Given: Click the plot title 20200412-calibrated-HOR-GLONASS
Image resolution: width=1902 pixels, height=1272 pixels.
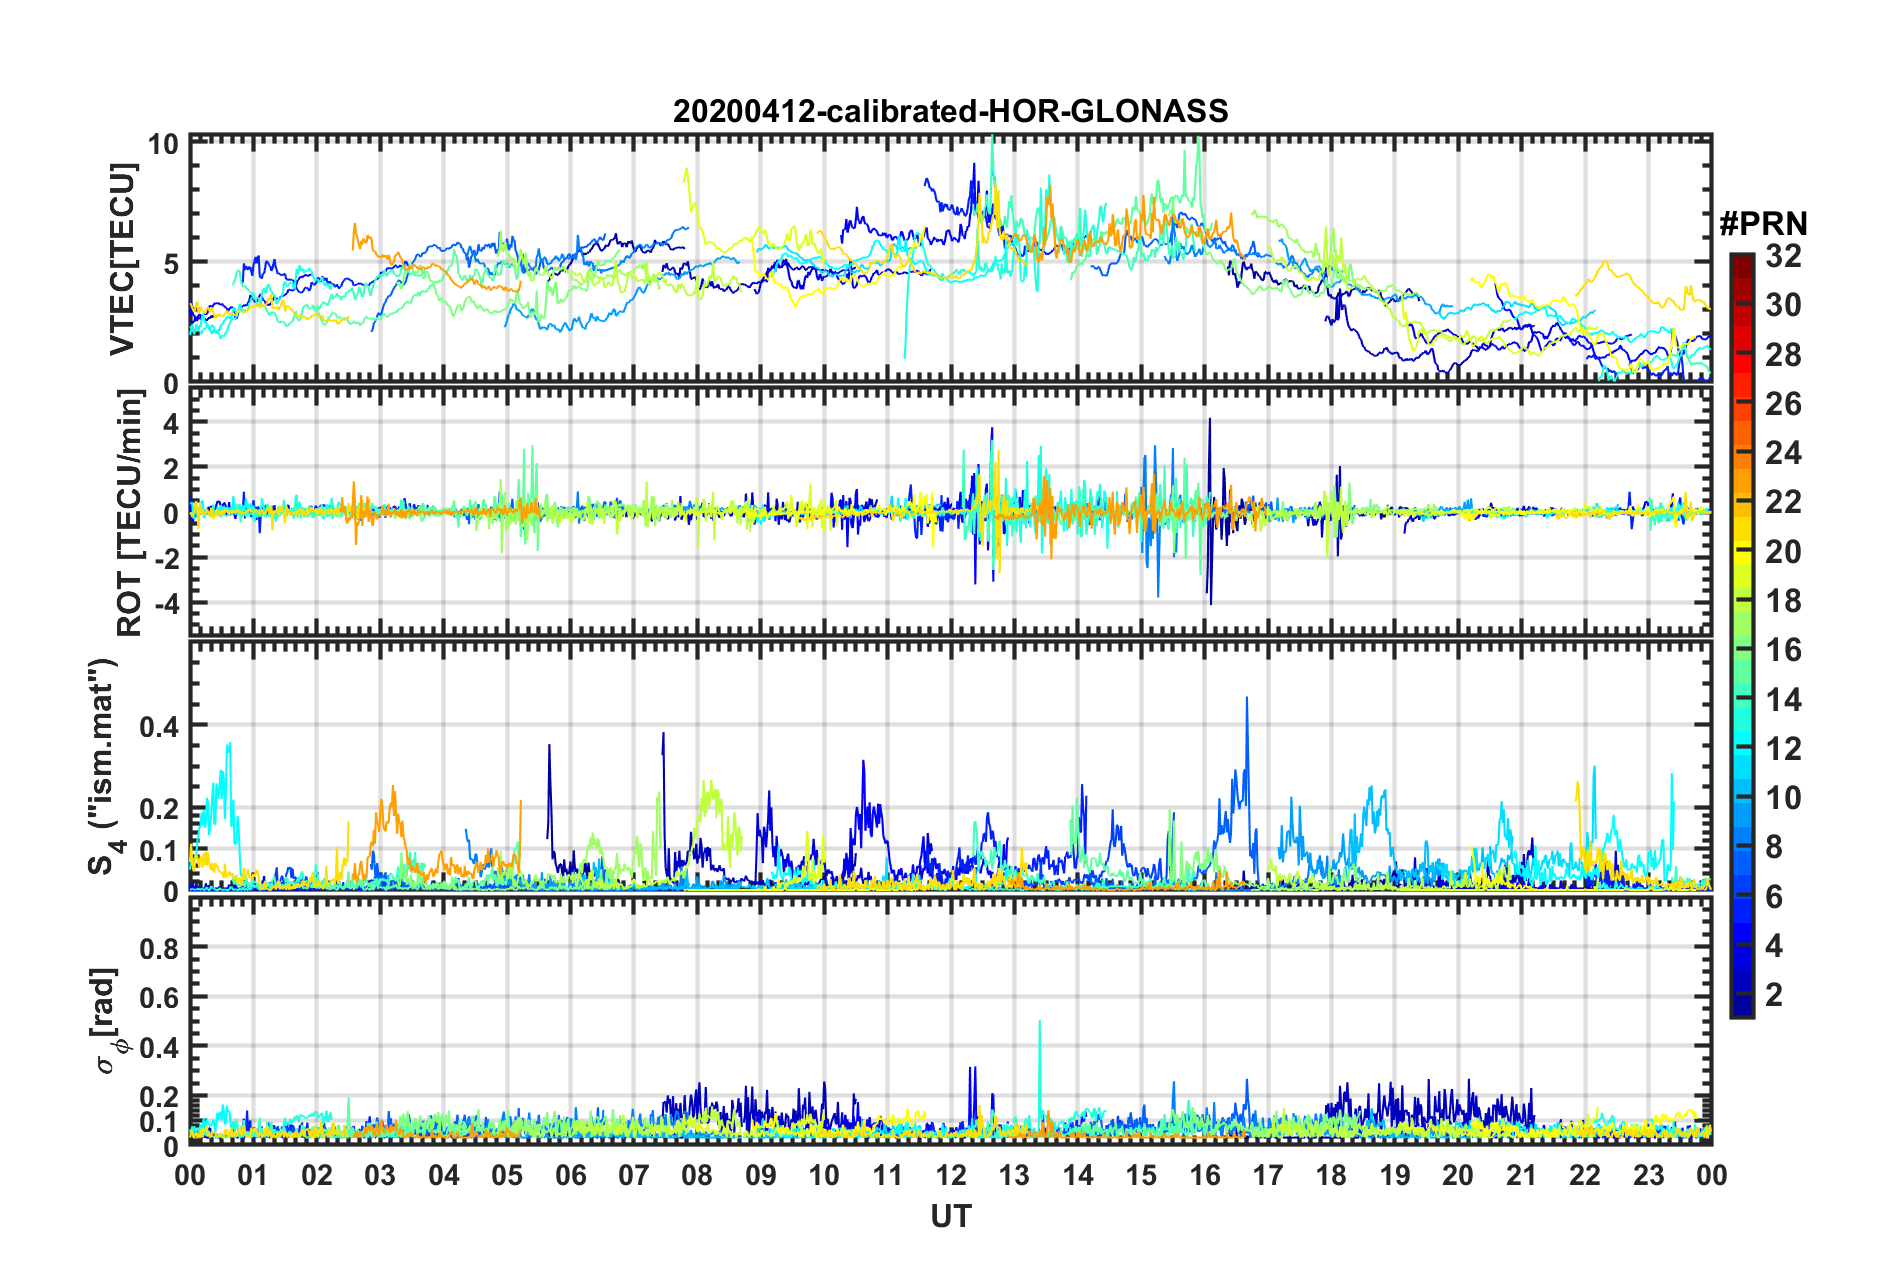Looking at the screenshot, I should coord(950,111).
